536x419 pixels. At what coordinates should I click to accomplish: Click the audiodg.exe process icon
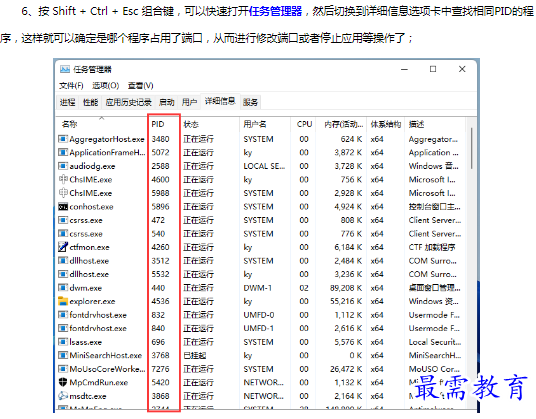pos(63,166)
